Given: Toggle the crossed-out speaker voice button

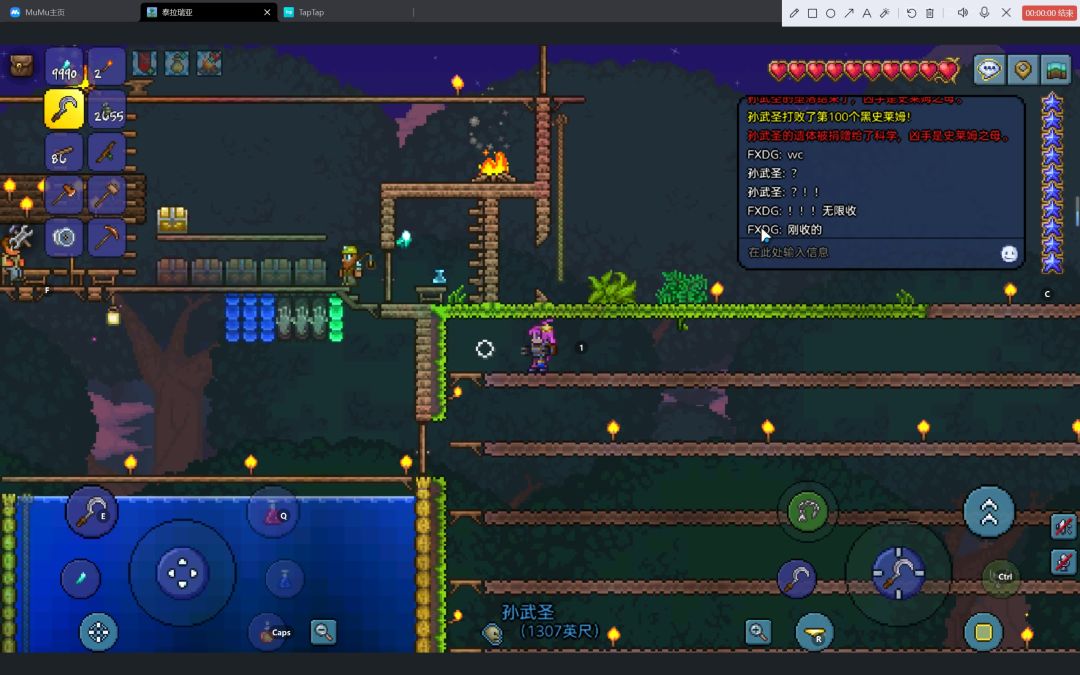Looking at the screenshot, I should [1063, 527].
